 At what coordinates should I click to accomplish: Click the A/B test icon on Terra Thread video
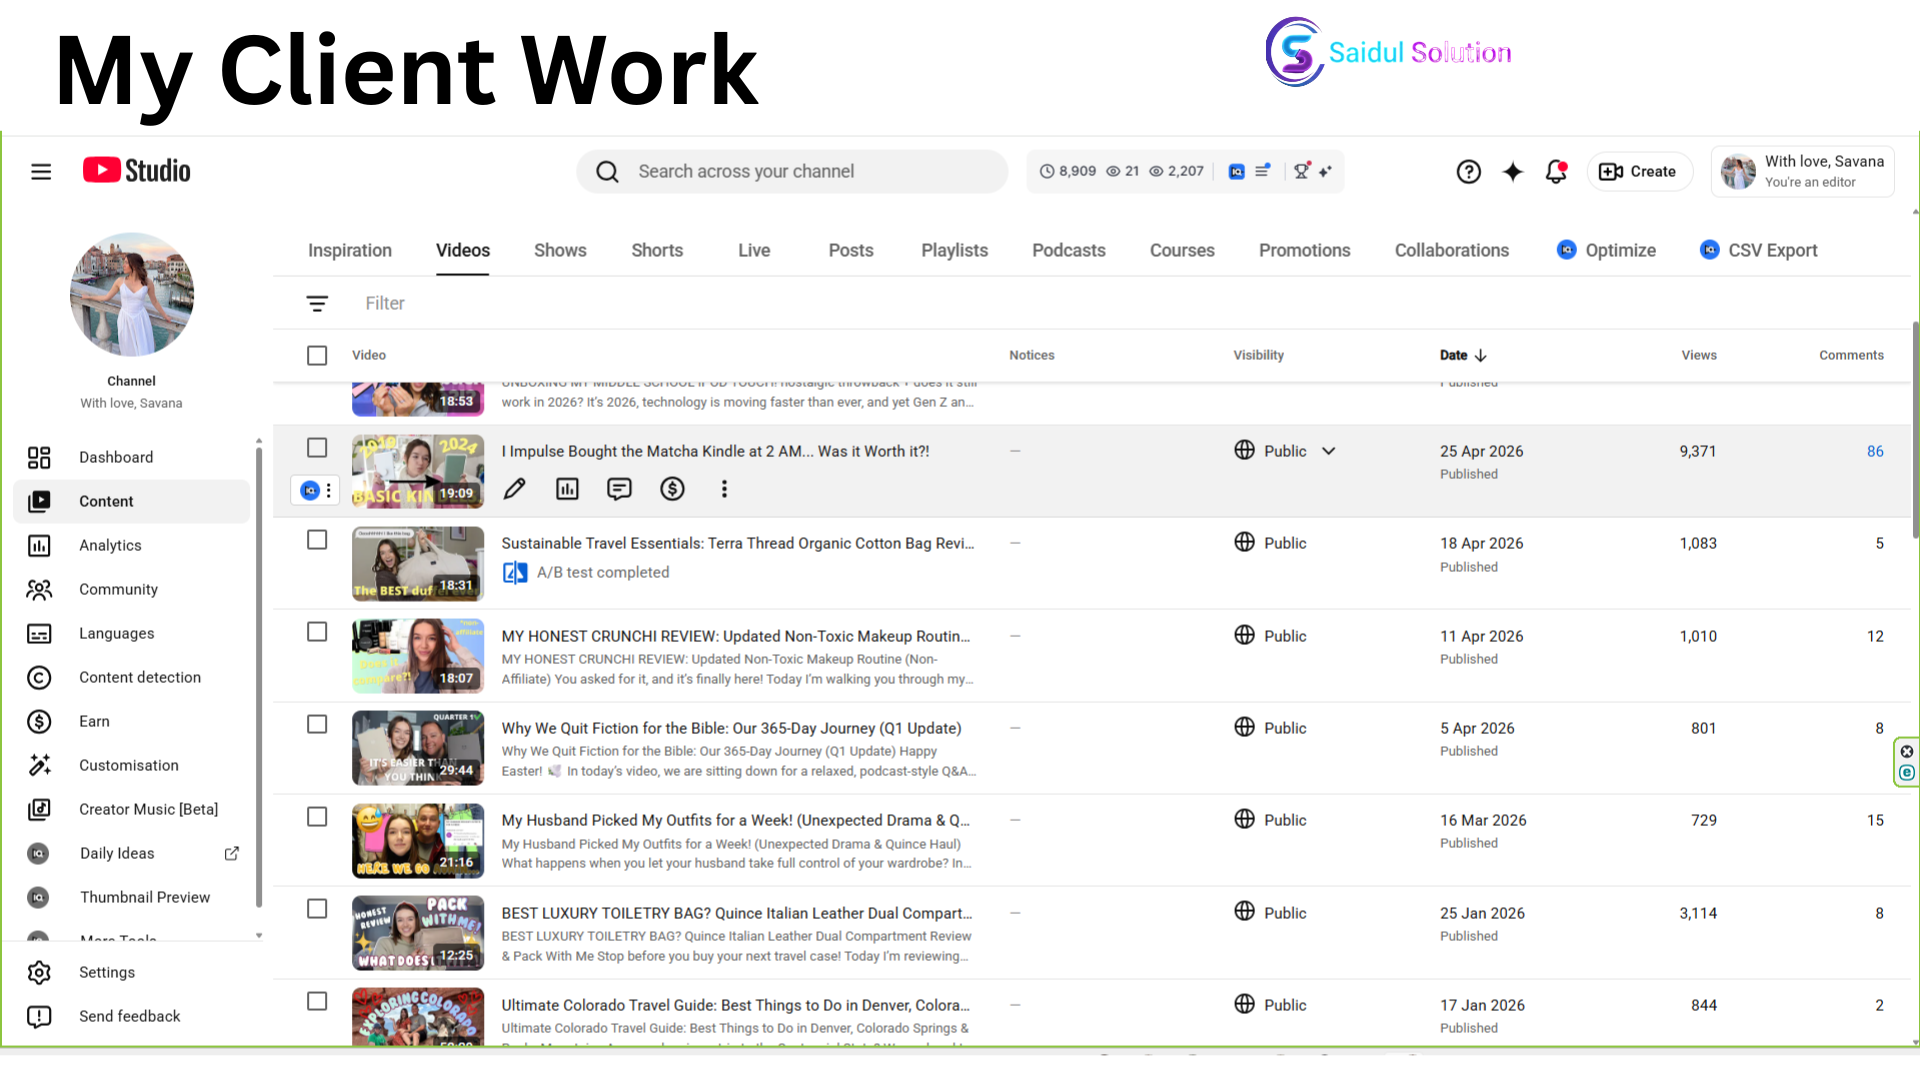coord(515,572)
